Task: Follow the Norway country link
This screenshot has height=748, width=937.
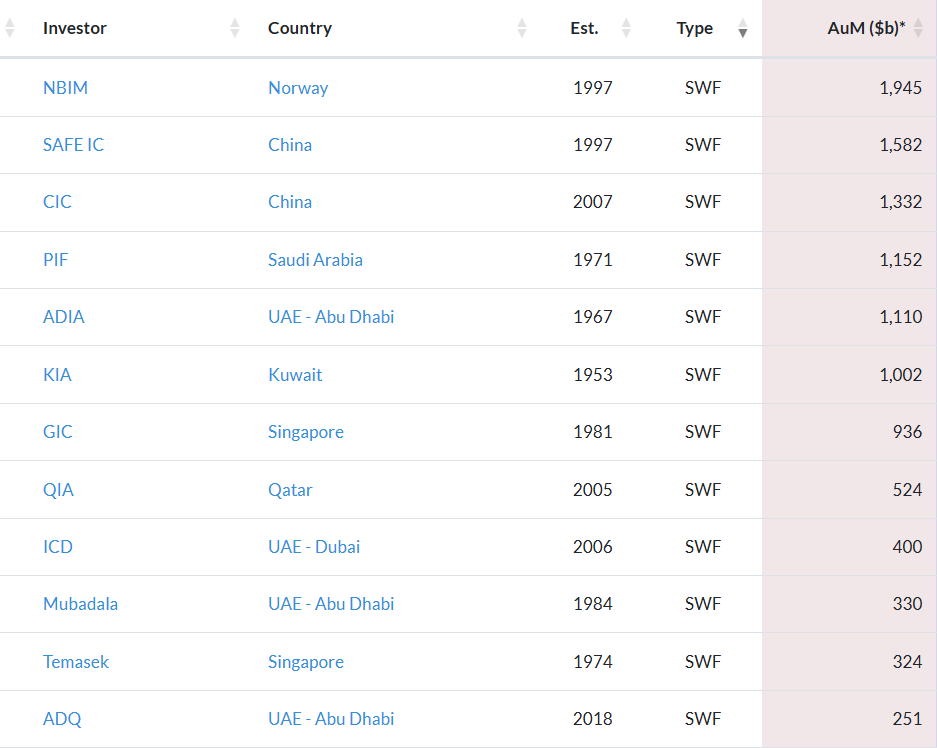Action: pos(298,88)
